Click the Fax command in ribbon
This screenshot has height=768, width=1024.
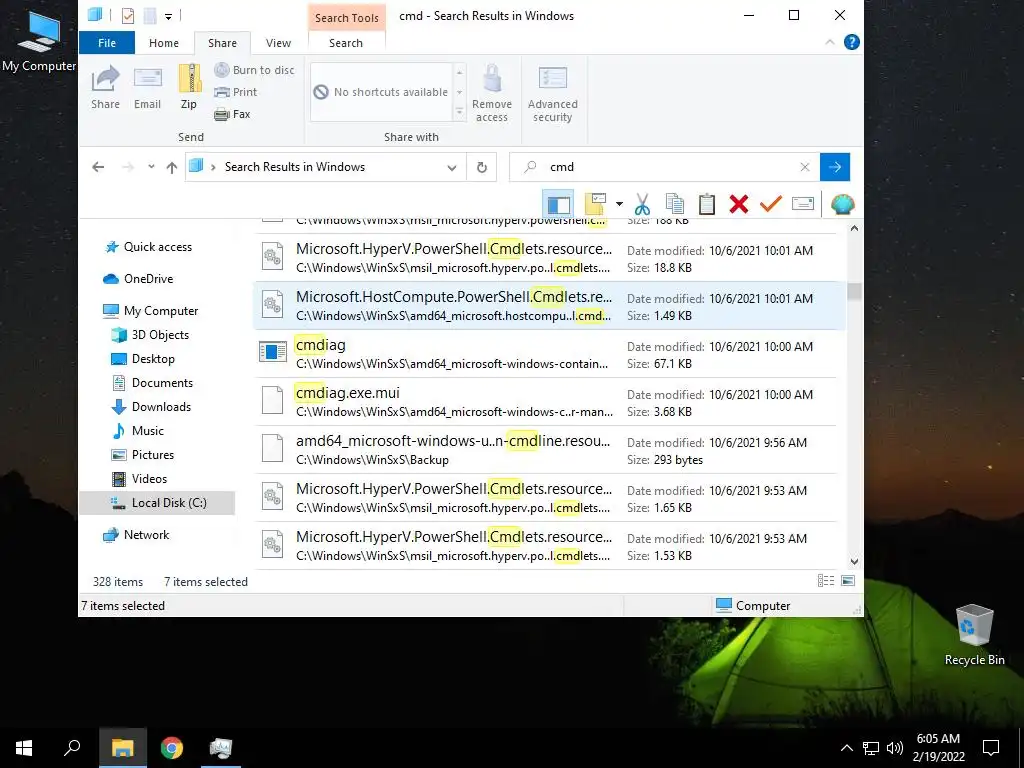[232, 114]
